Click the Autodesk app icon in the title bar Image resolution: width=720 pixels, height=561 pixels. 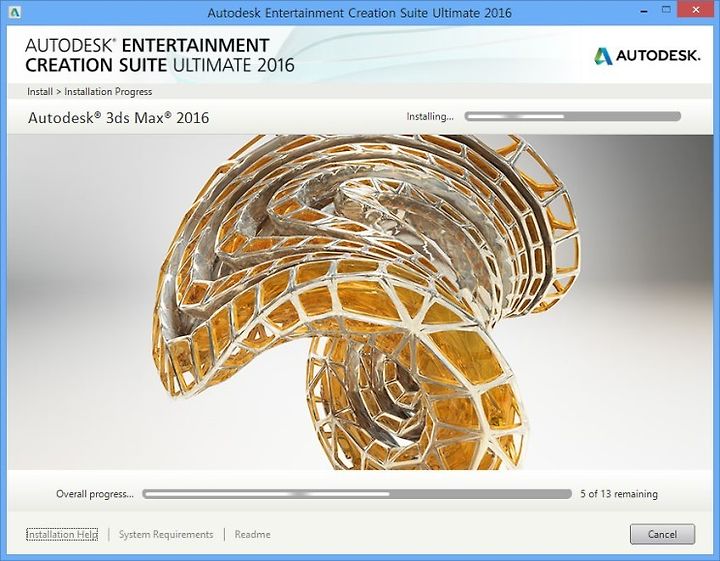pos(14,12)
